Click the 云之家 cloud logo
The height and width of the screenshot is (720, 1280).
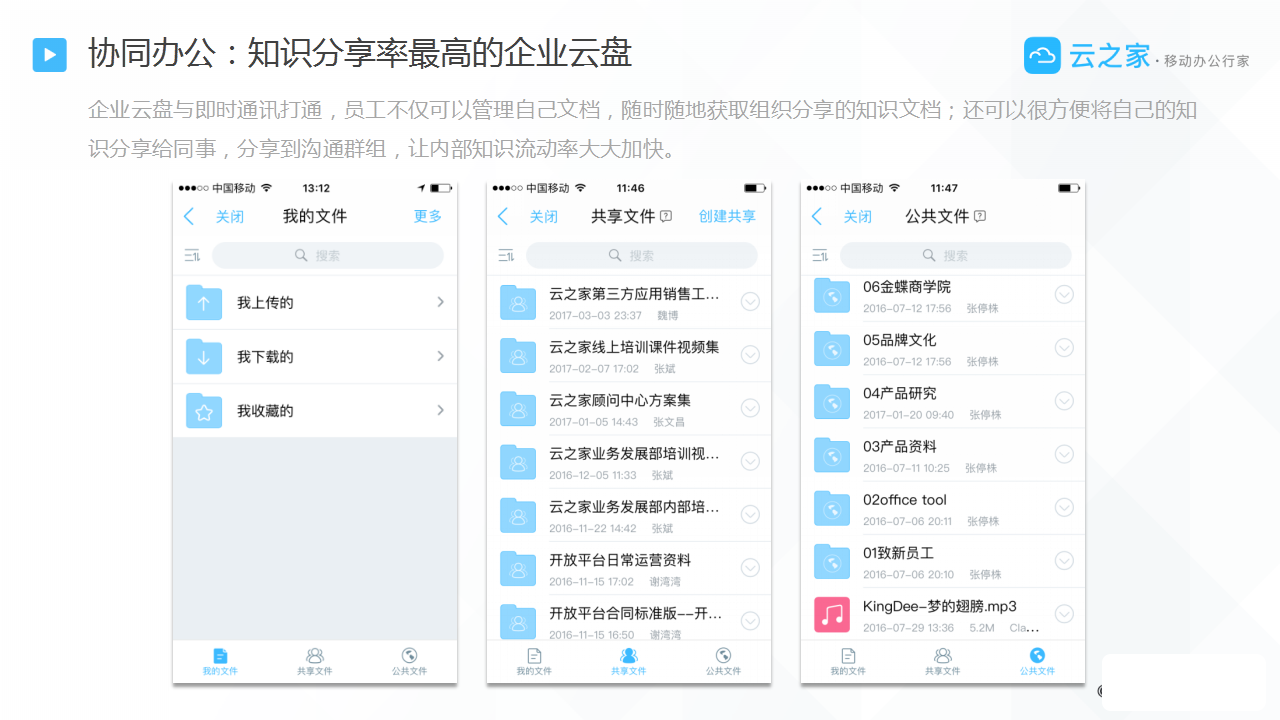click(x=1042, y=56)
